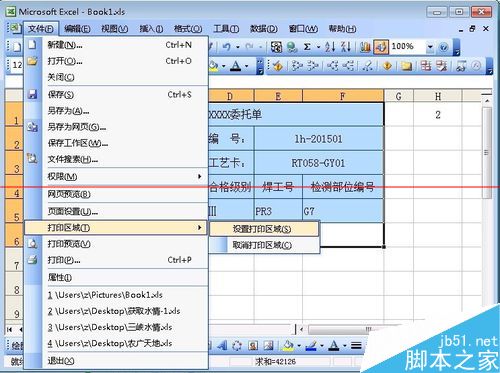Click the zoom 100% input box

408,47
